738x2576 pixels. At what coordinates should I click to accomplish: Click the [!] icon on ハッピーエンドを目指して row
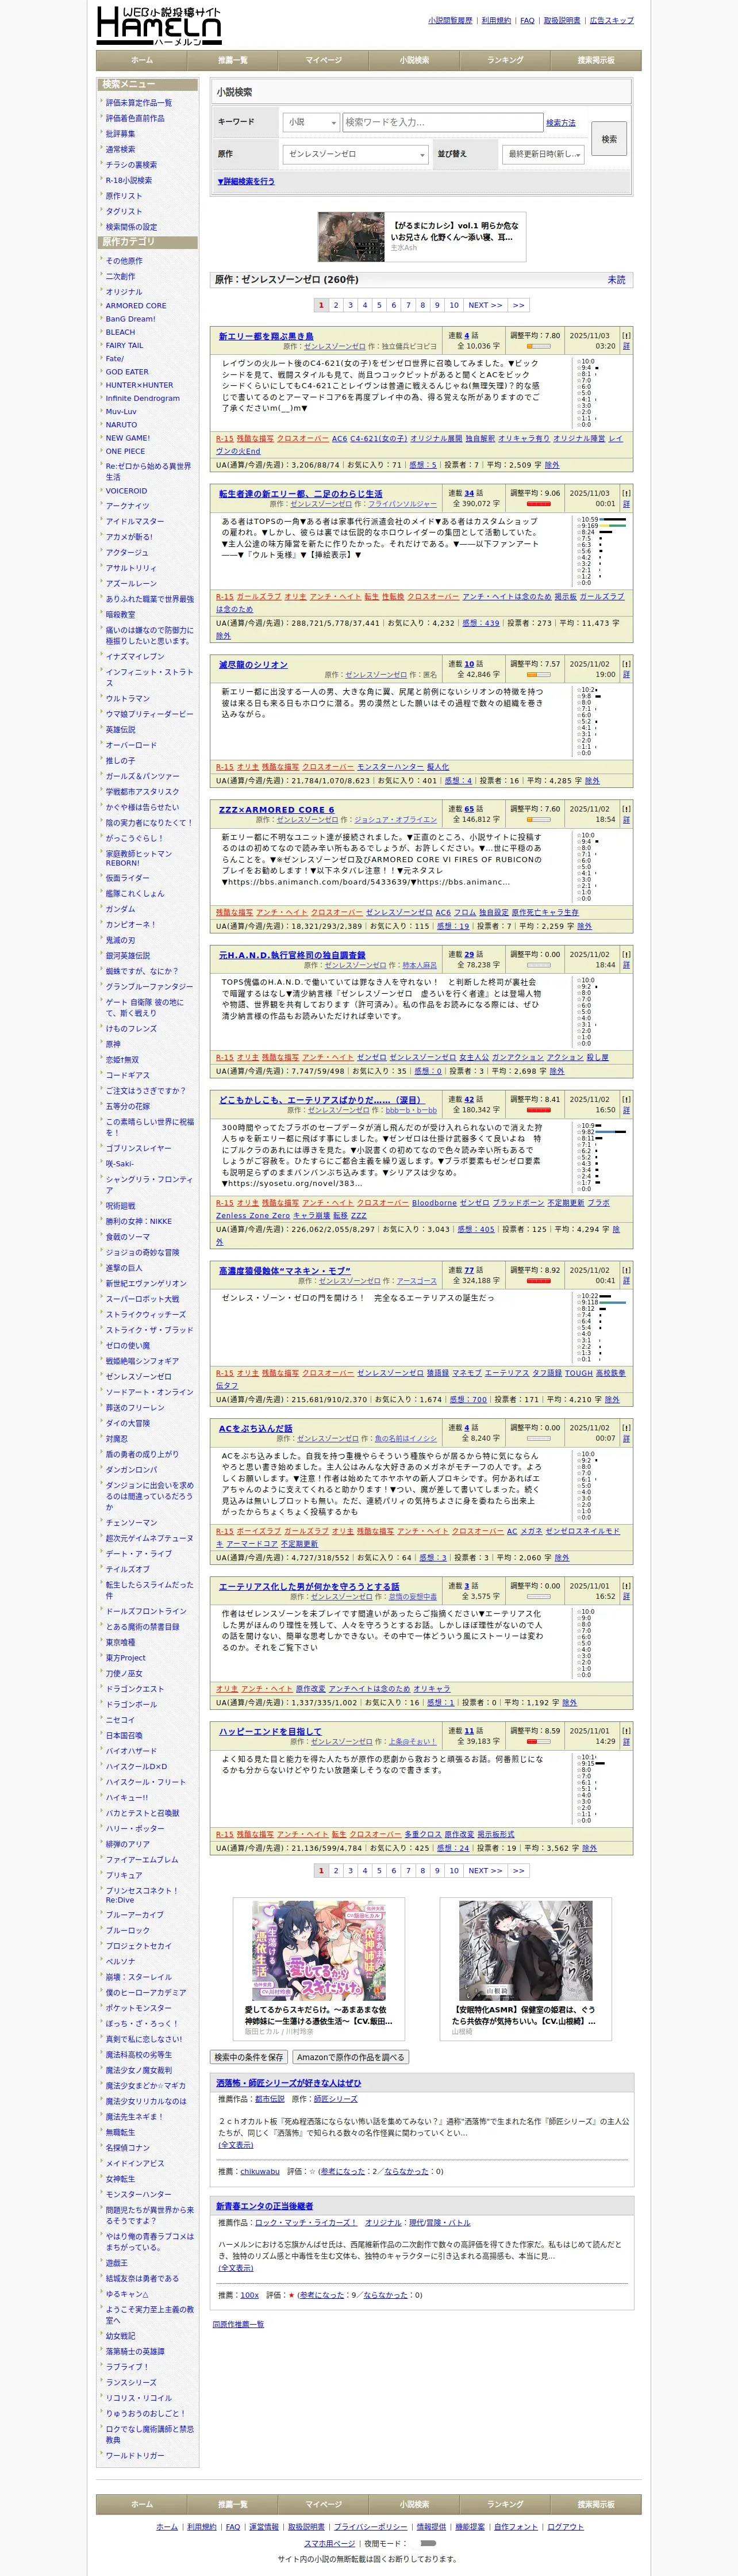(x=626, y=1731)
